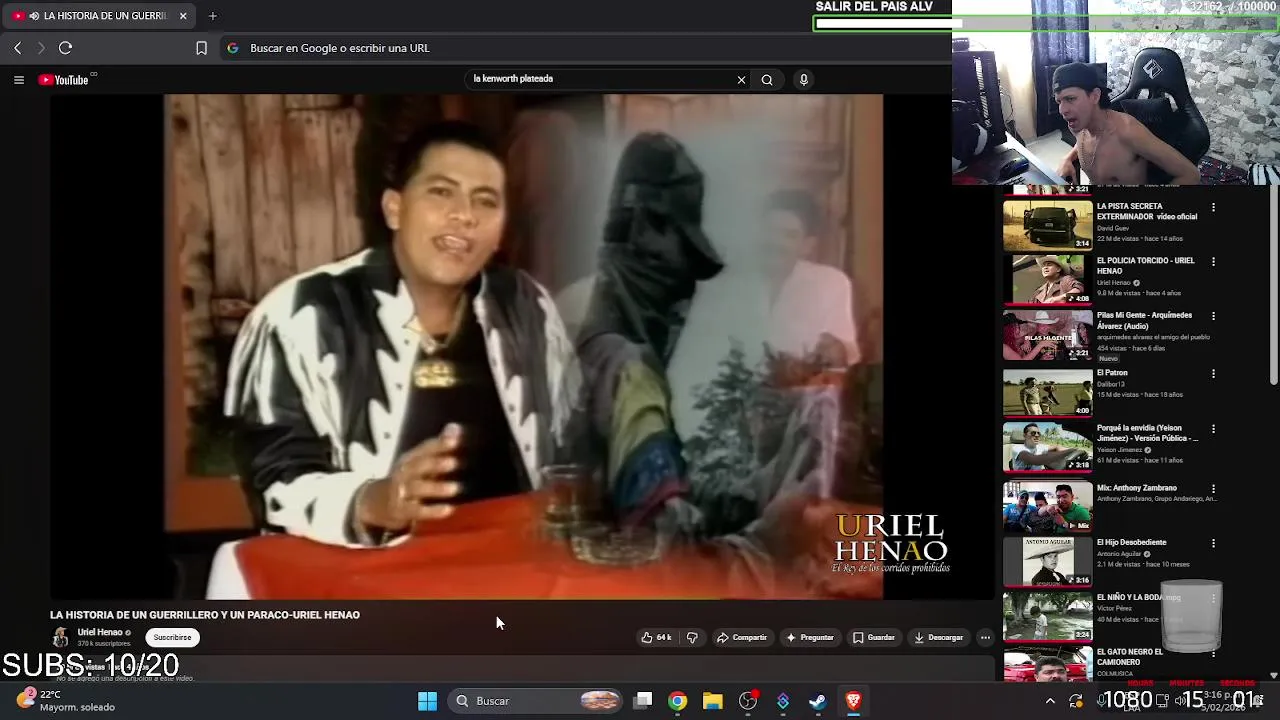The height and width of the screenshot is (720, 1280).
Task: Click the taskbar Buscar search box
Action: pyautogui.click(x=537, y=701)
